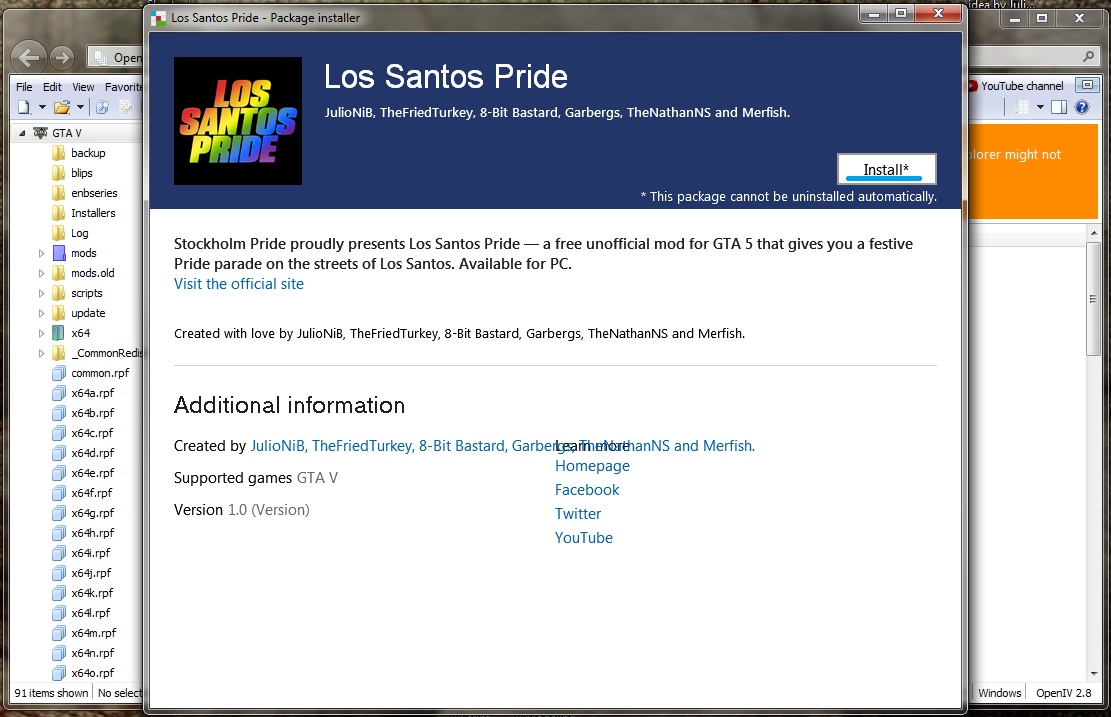Go forward in OpenIV navigation
This screenshot has width=1111, height=717.
point(62,57)
